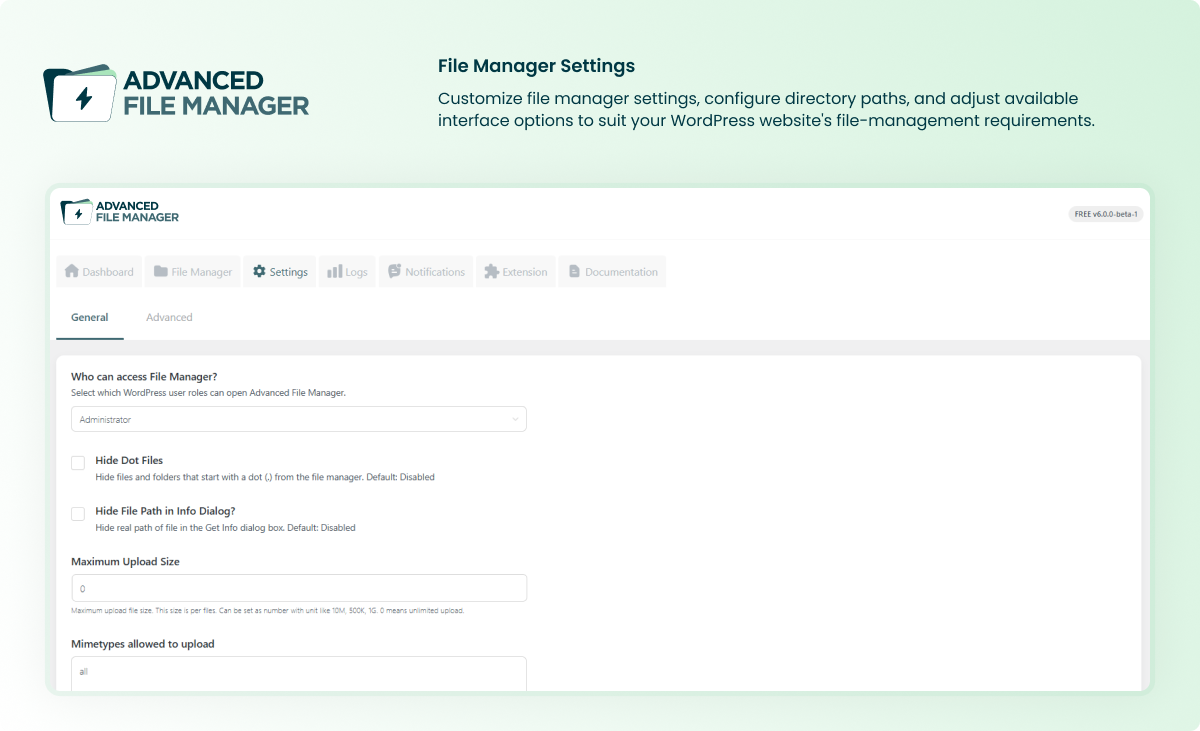Click the 'Maximum upload file size' help text

[267, 610]
